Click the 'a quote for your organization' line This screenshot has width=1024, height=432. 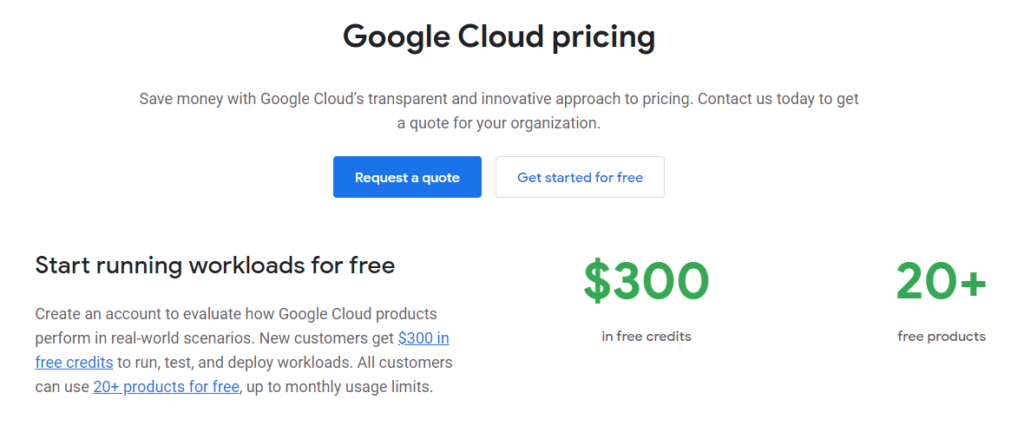(x=499, y=123)
